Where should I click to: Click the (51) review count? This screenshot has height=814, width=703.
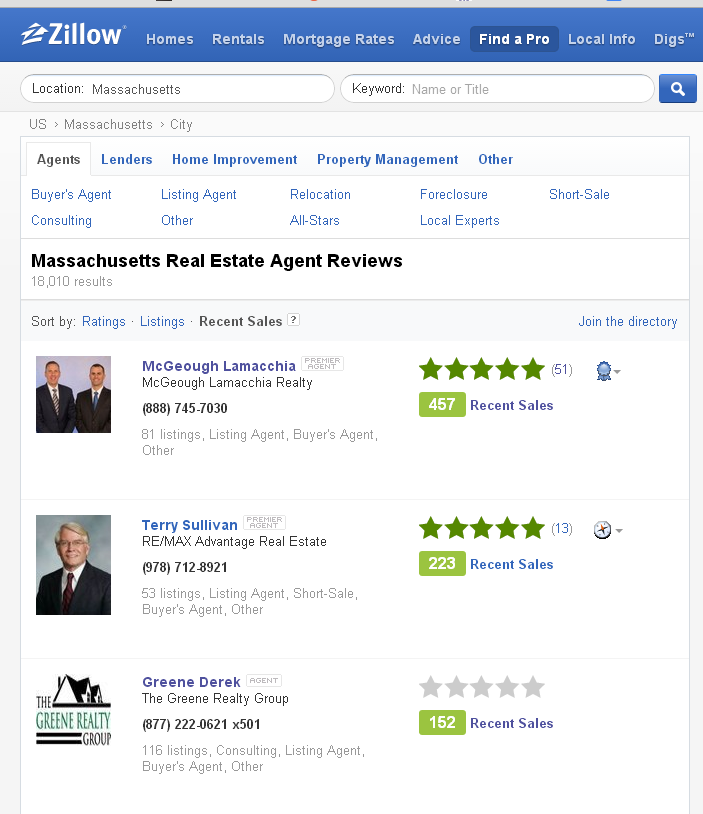[562, 370]
